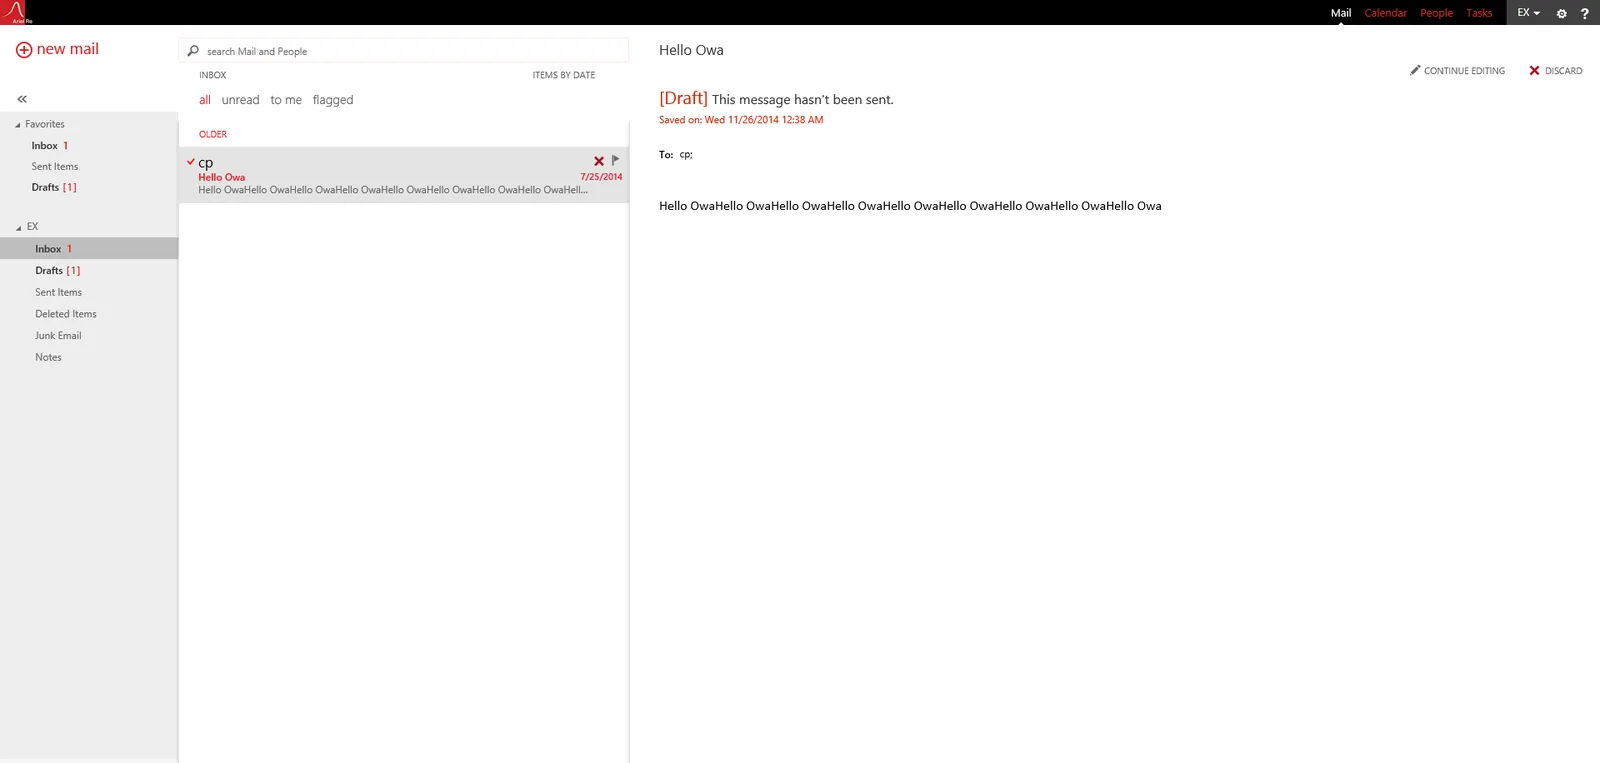Screen dimensions: 1600x763
Task: Click the pencil icon for Continue Editing
Action: (x=1415, y=70)
